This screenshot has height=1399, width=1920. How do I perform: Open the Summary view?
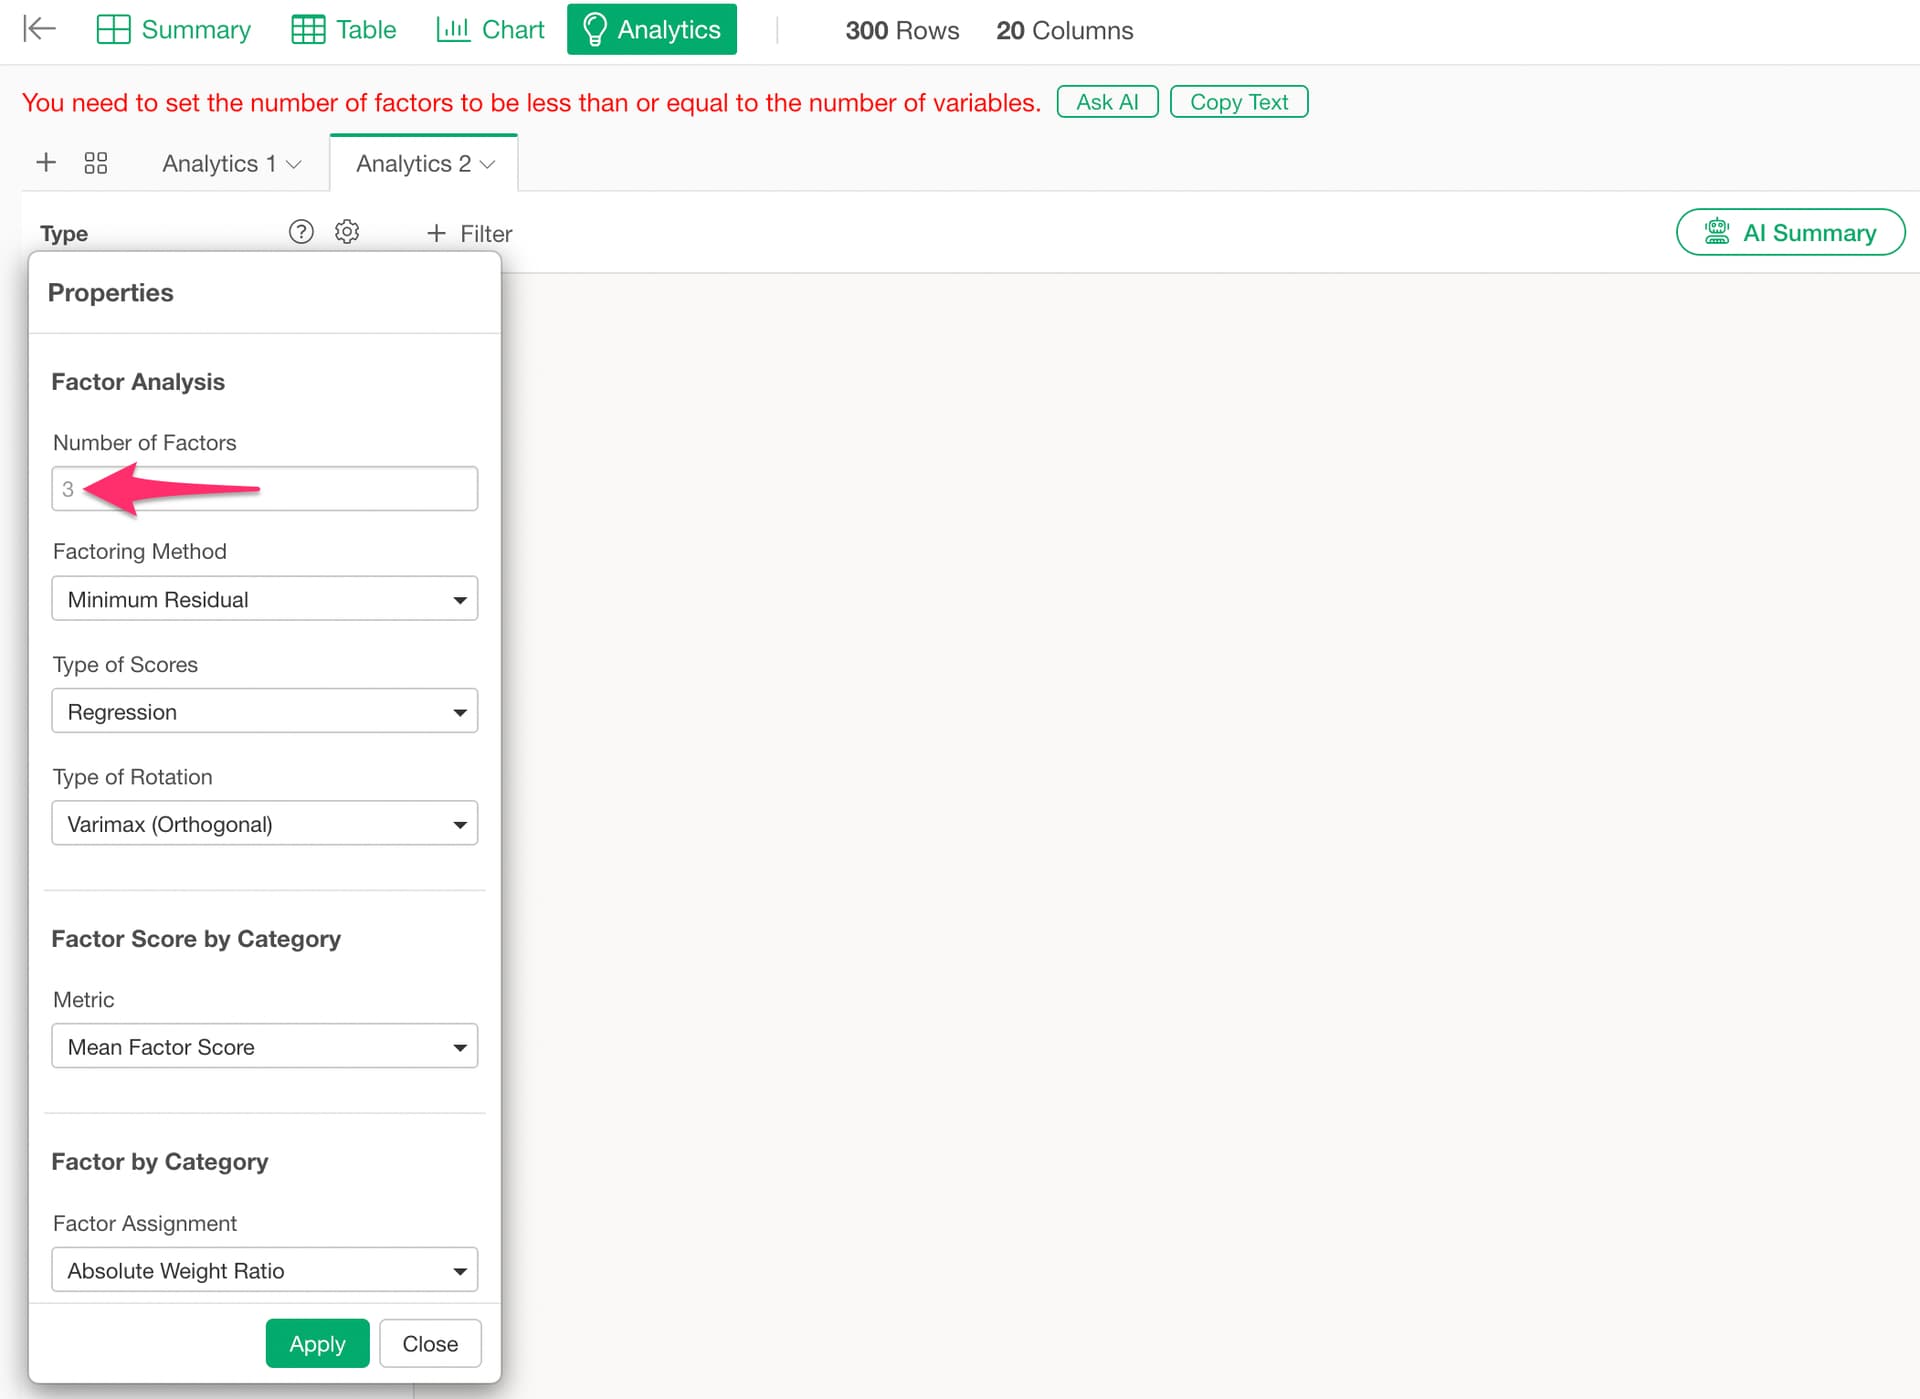(173, 29)
